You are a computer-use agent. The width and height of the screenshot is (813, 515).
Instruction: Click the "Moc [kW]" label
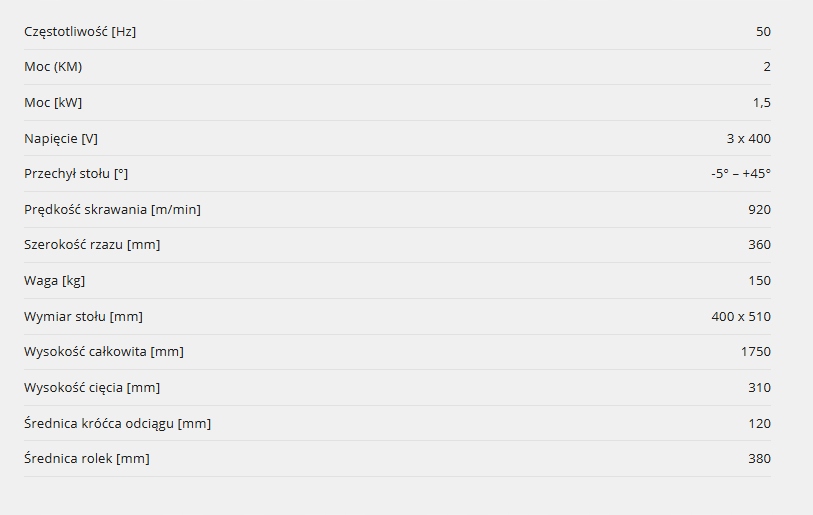pos(53,102)
